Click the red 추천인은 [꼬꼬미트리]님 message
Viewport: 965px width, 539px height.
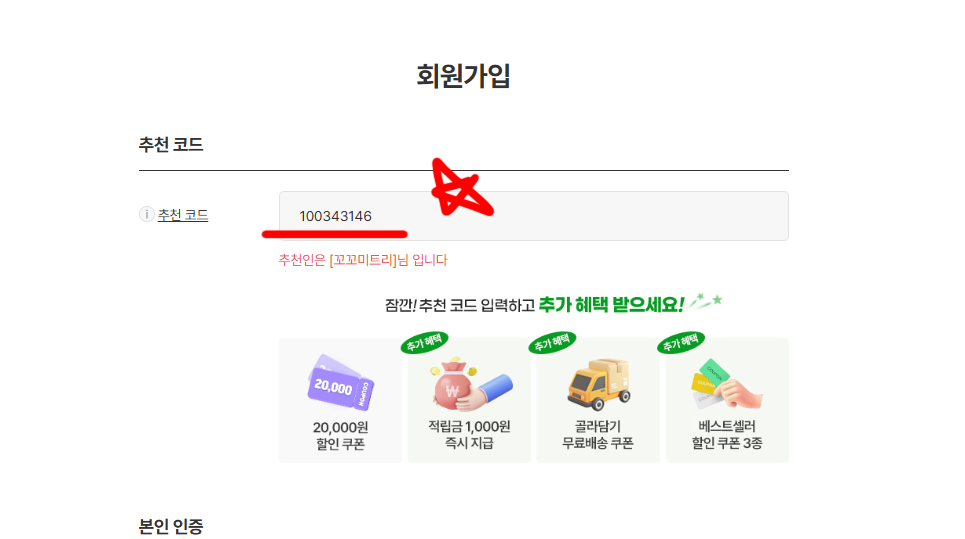tap(363, 260)
